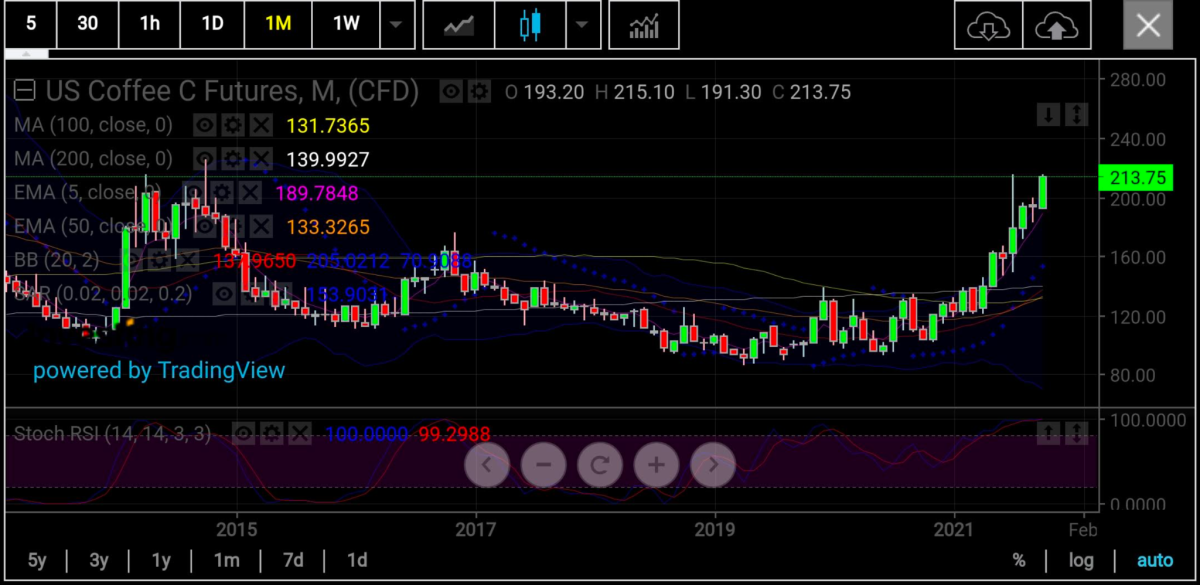Select the 1D interval
Image resolution: width=1200 pixels, height=585 pixels.
click(213, 25)
